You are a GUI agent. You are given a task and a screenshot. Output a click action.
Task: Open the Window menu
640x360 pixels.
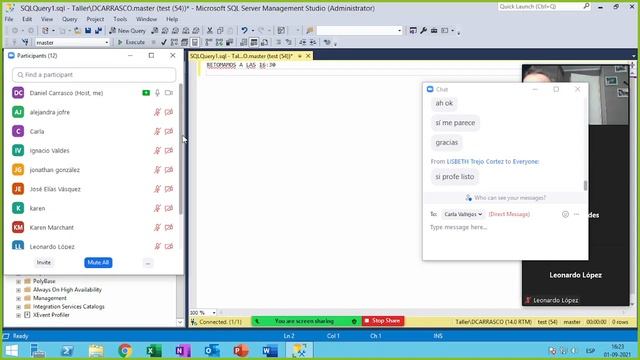click(x=146, y=19)
